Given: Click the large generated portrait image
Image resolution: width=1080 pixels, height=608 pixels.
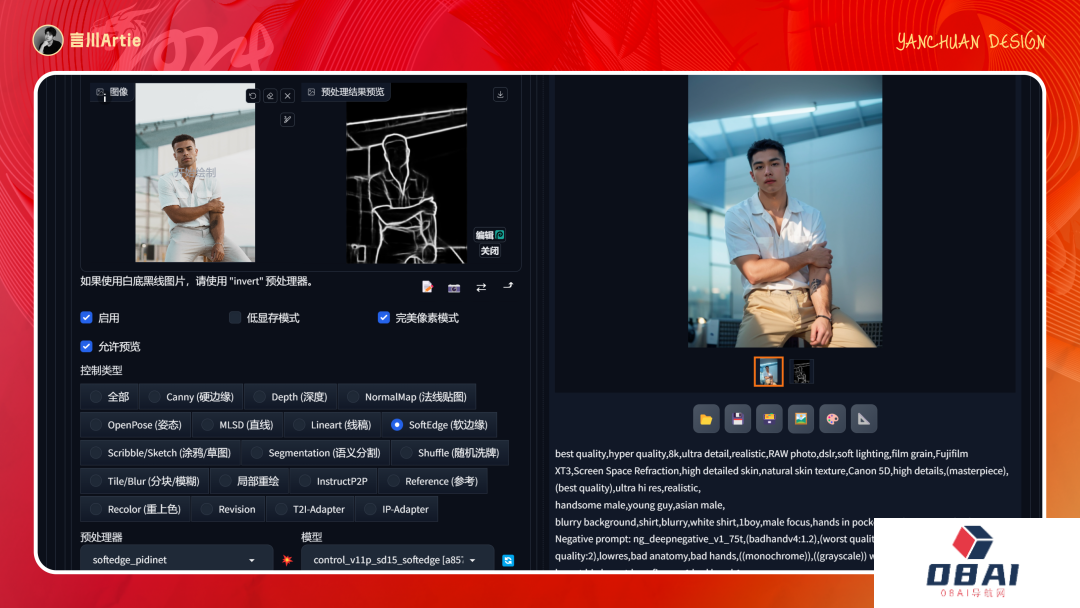Looking at the screenshot, I should point(785,211).
